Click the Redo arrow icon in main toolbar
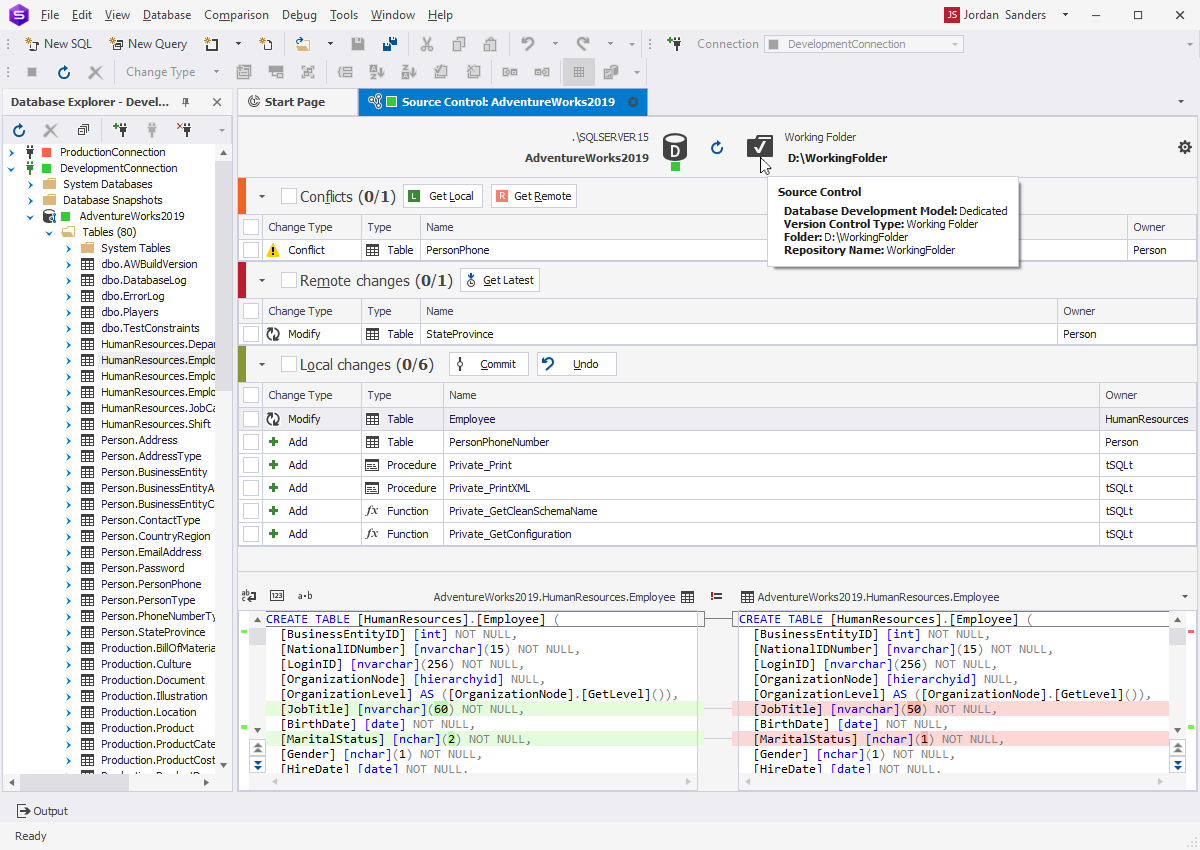Viewport: 1200px width, 850px height. [583, 44]
